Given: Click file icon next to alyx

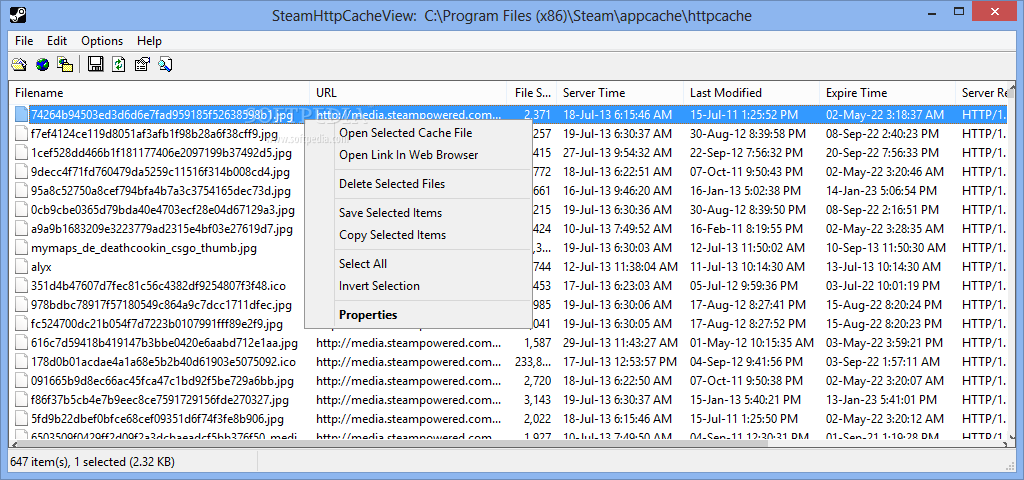Looking at the screenshot, I should 21,267.
